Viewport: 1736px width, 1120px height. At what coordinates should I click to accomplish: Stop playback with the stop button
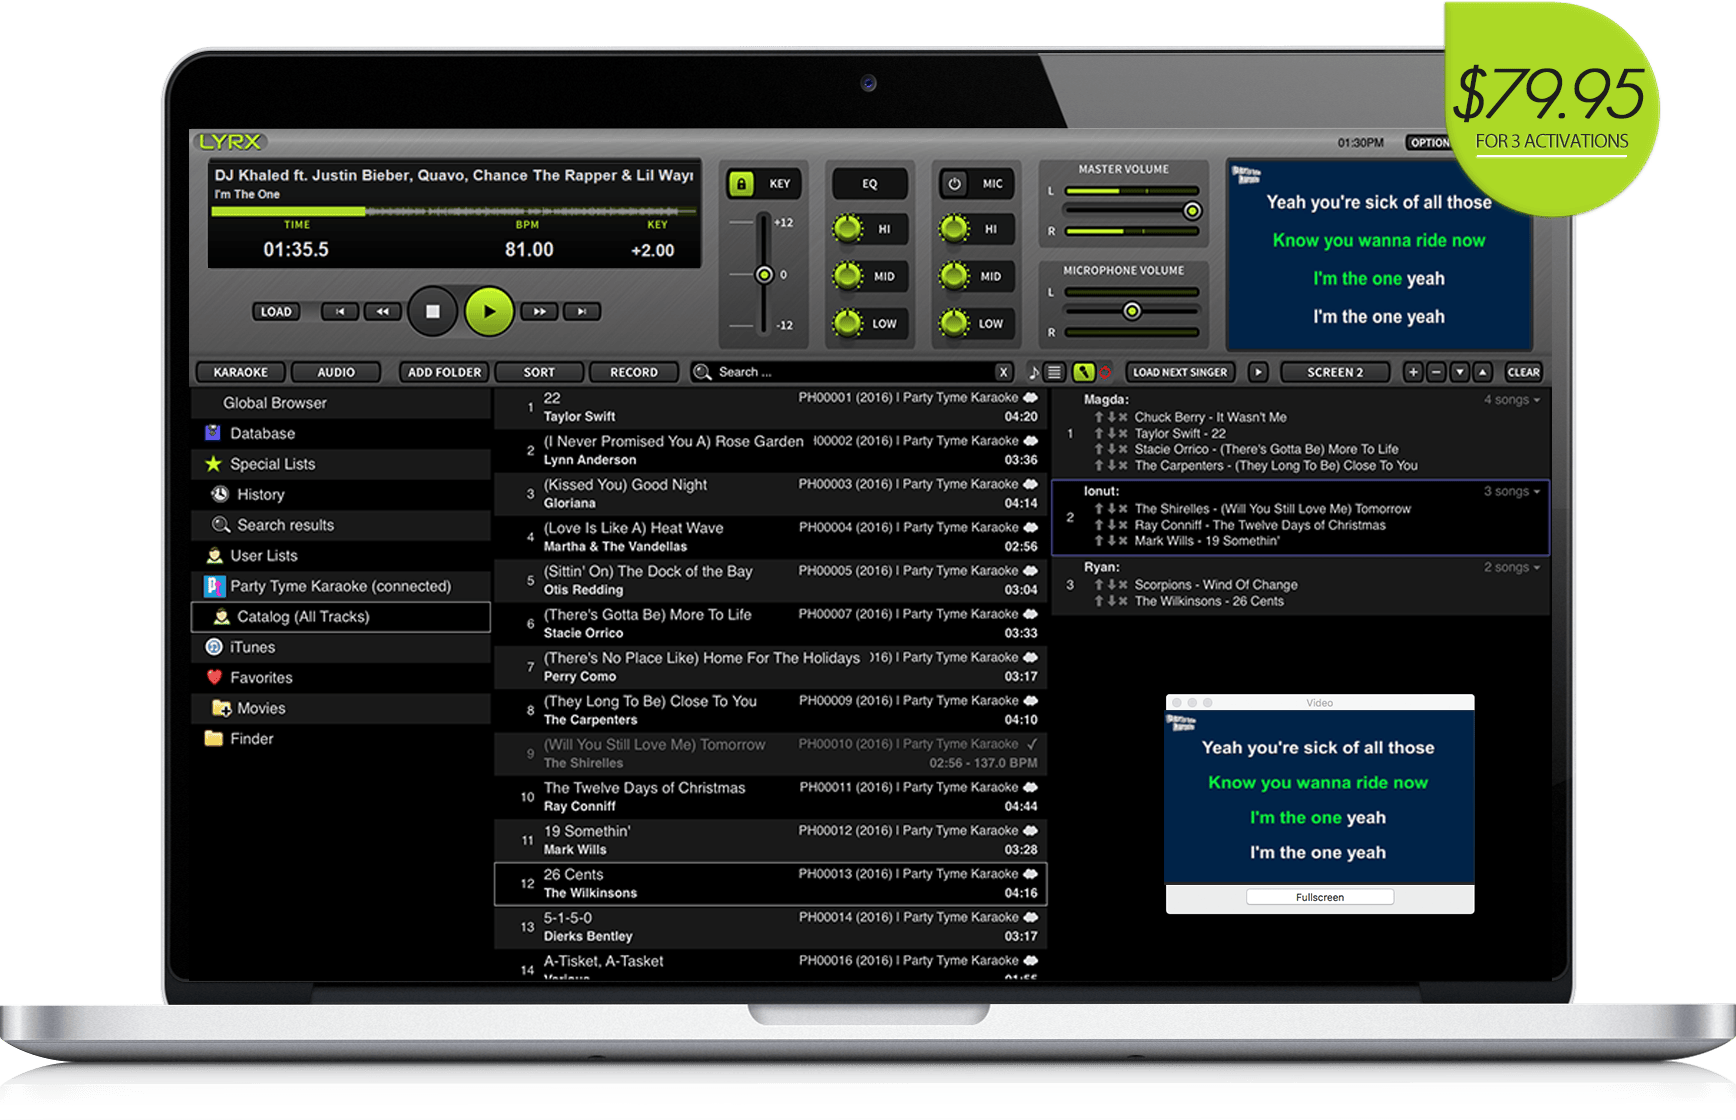(x=433, y=312)
